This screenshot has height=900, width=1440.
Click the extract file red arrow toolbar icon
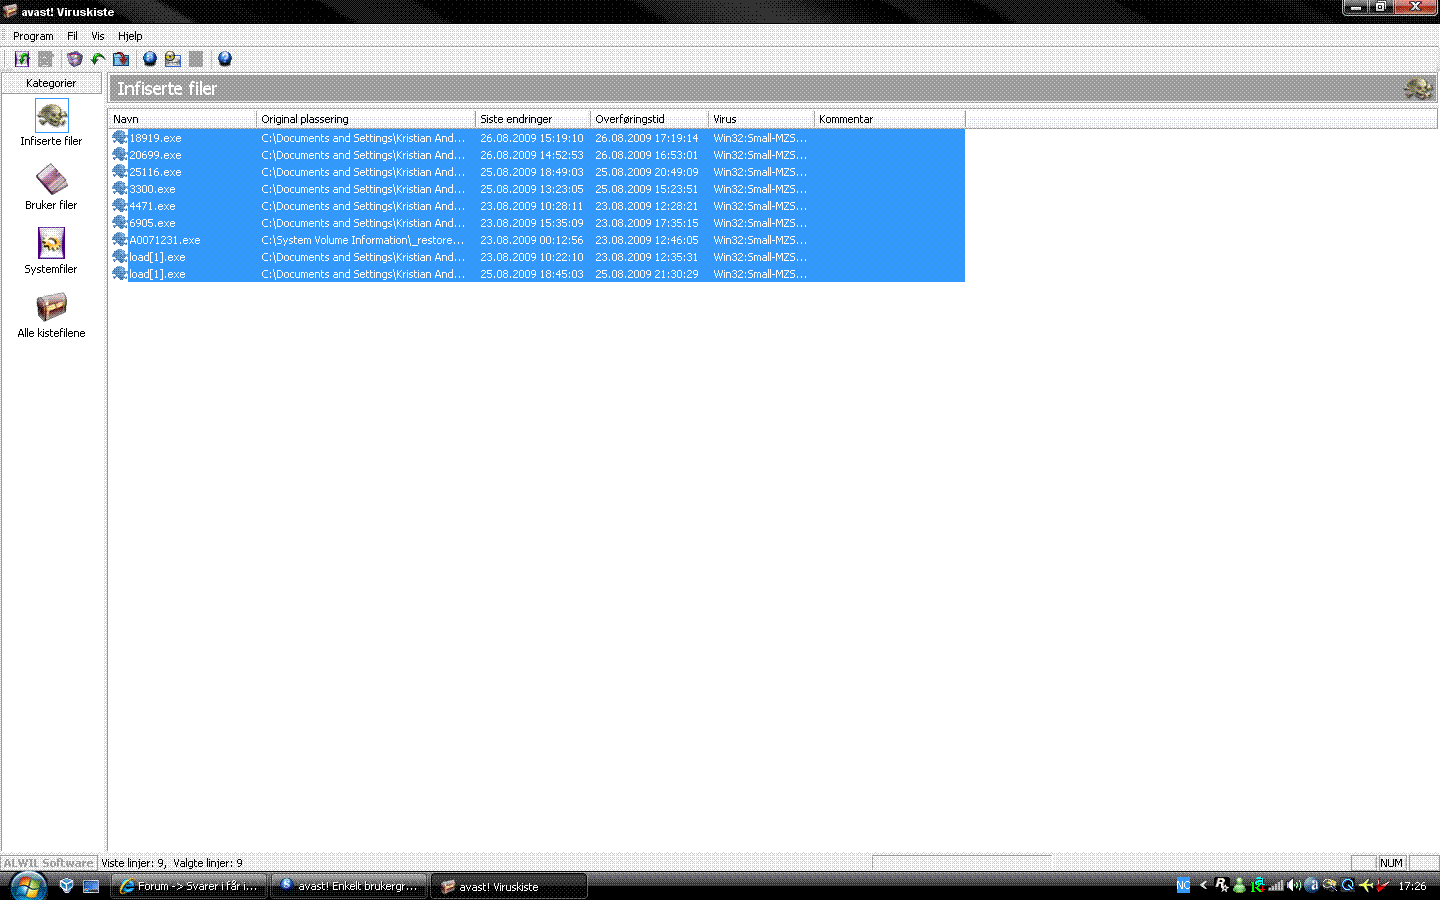121,59
